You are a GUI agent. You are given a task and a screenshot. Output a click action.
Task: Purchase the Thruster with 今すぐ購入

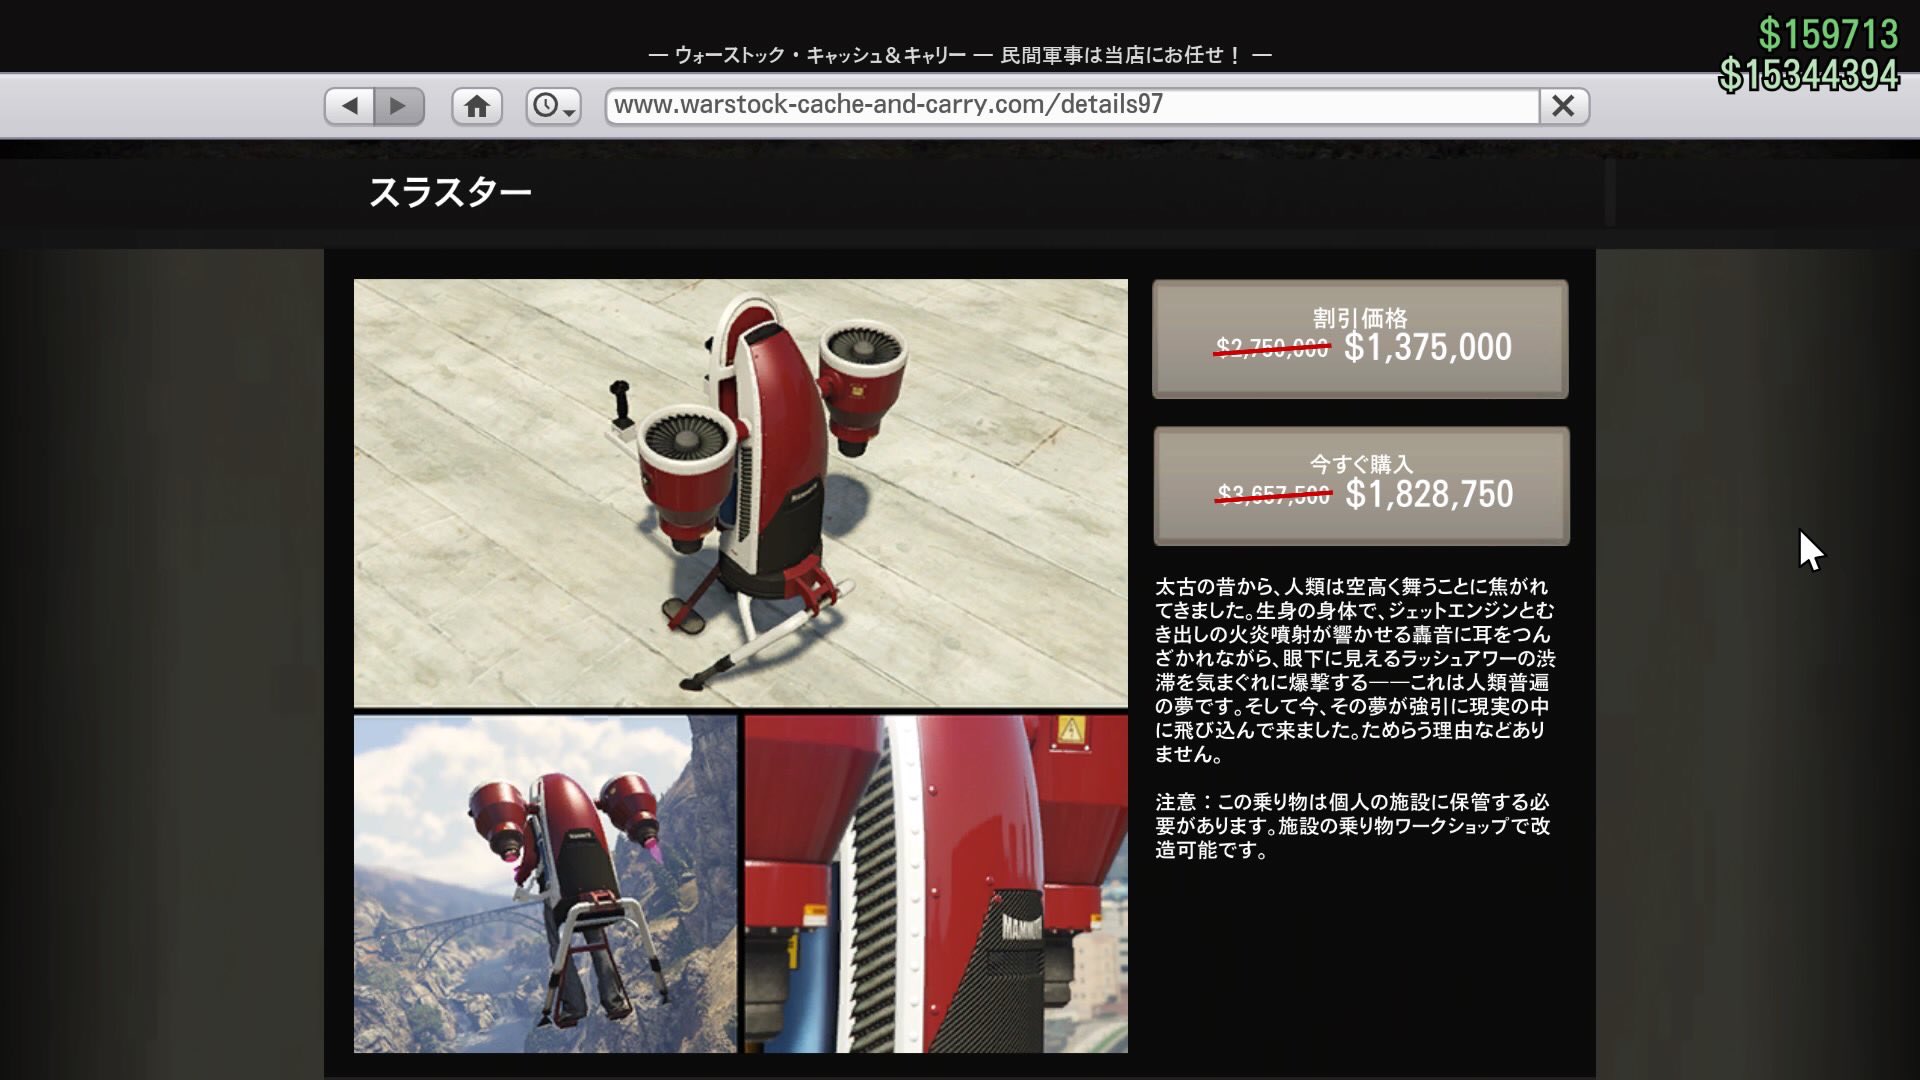(x=1360, y=487)
